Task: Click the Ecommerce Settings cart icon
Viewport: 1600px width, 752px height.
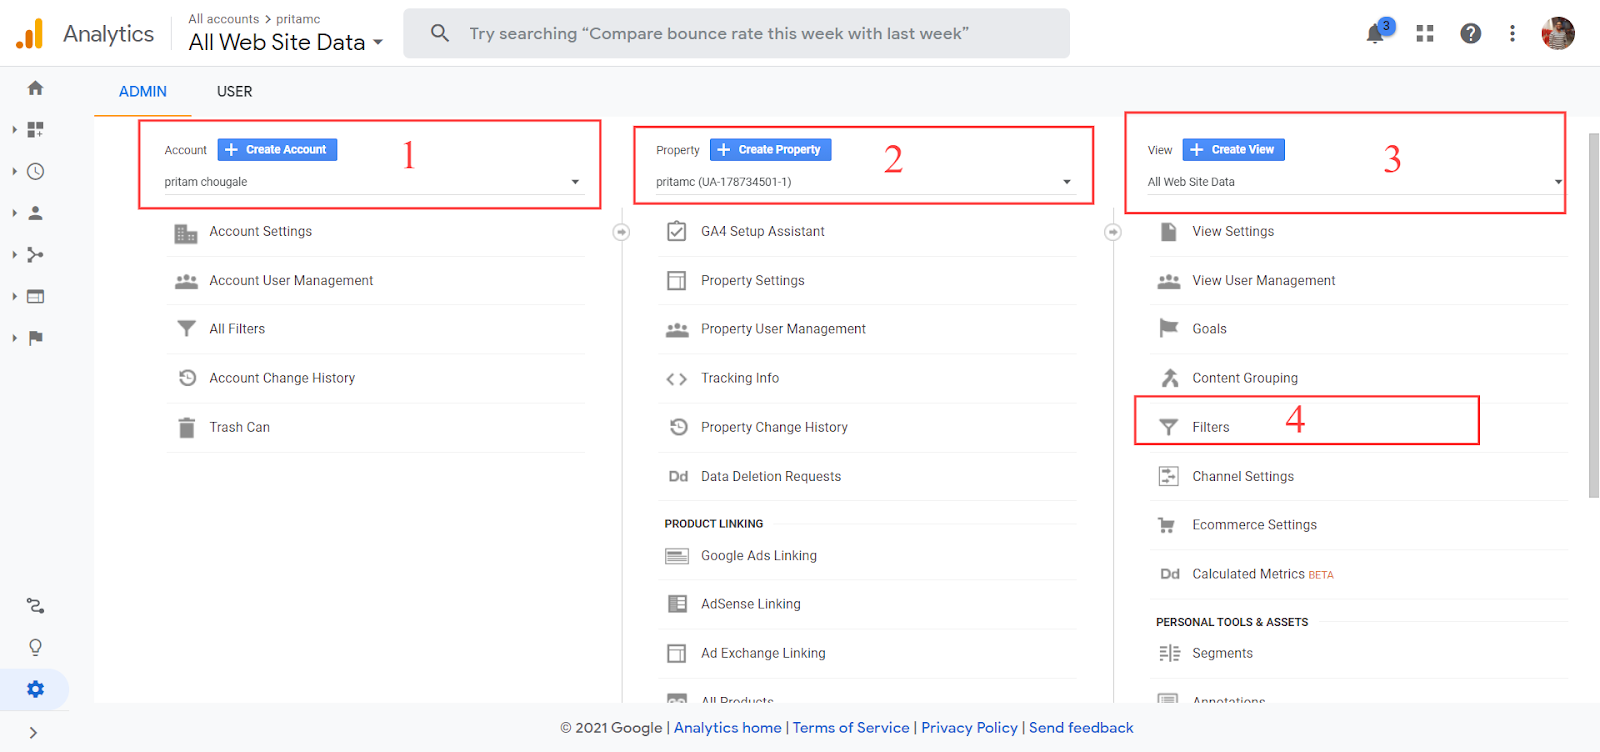Action: pyautogui.click(x=1166, y=525)
